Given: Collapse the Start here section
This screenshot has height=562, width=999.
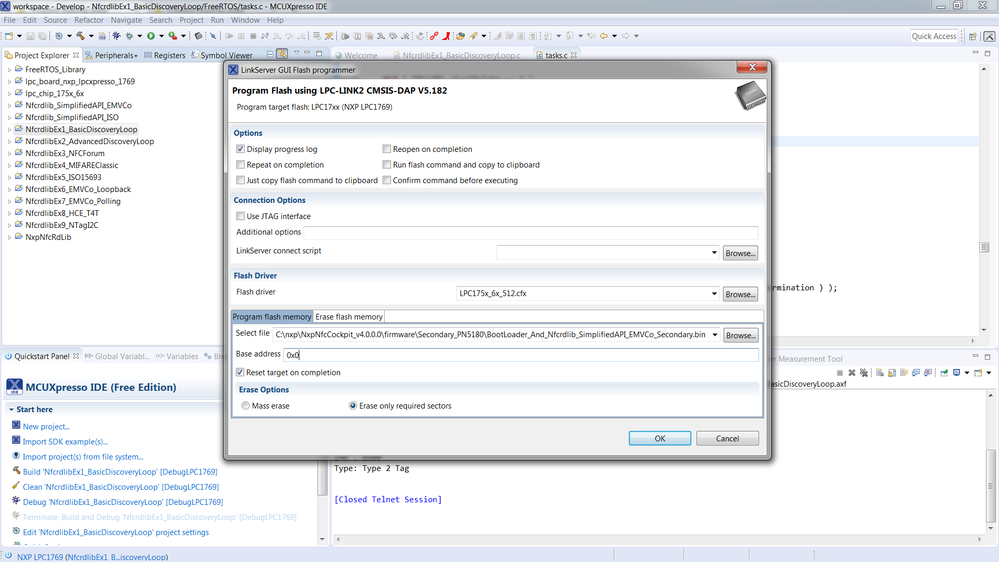Looking at the screenshot, I should (x=11, y=410).
